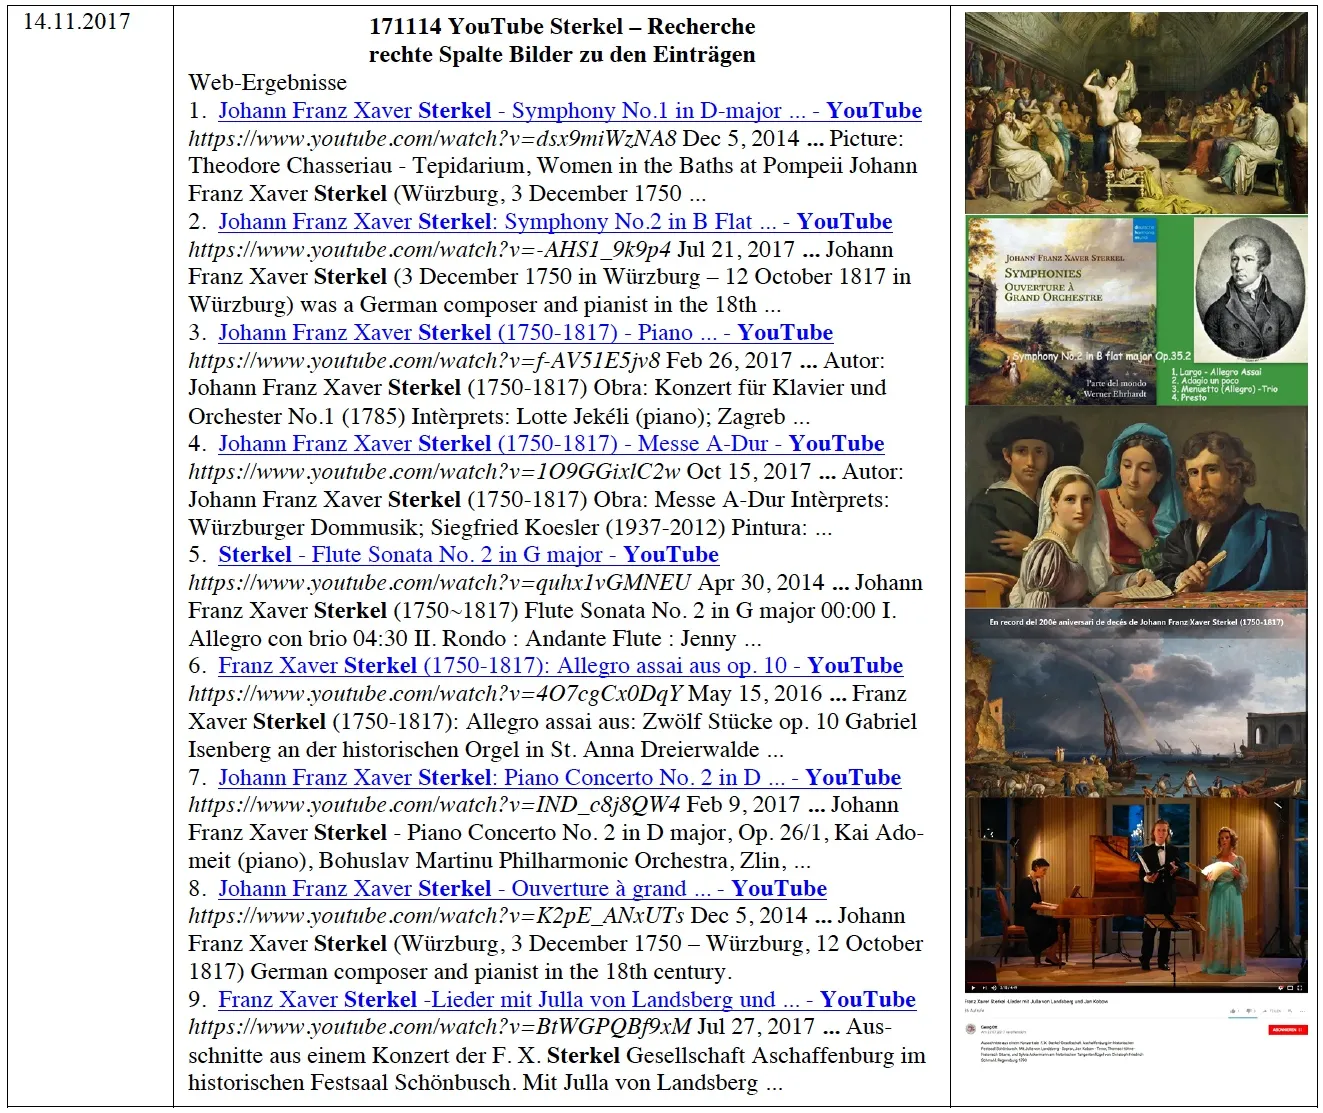The height and width of the screenshot is (1113, 1323).
Task: Open Lieder mit Julla von Landsberg link
Action: click(x=567, y=1000)
